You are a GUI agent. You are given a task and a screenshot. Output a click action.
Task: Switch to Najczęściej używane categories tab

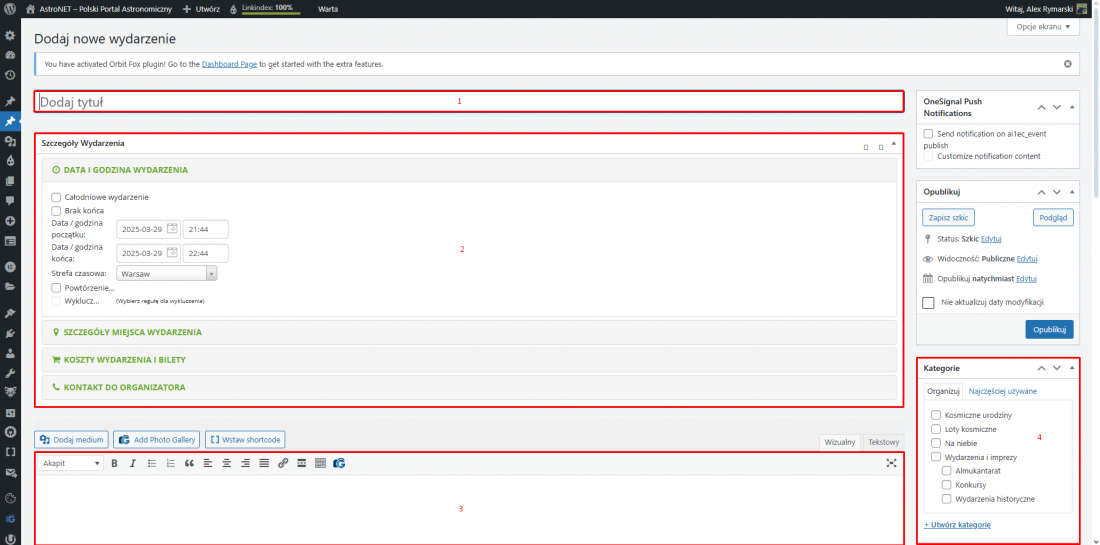pos(1002,391)
